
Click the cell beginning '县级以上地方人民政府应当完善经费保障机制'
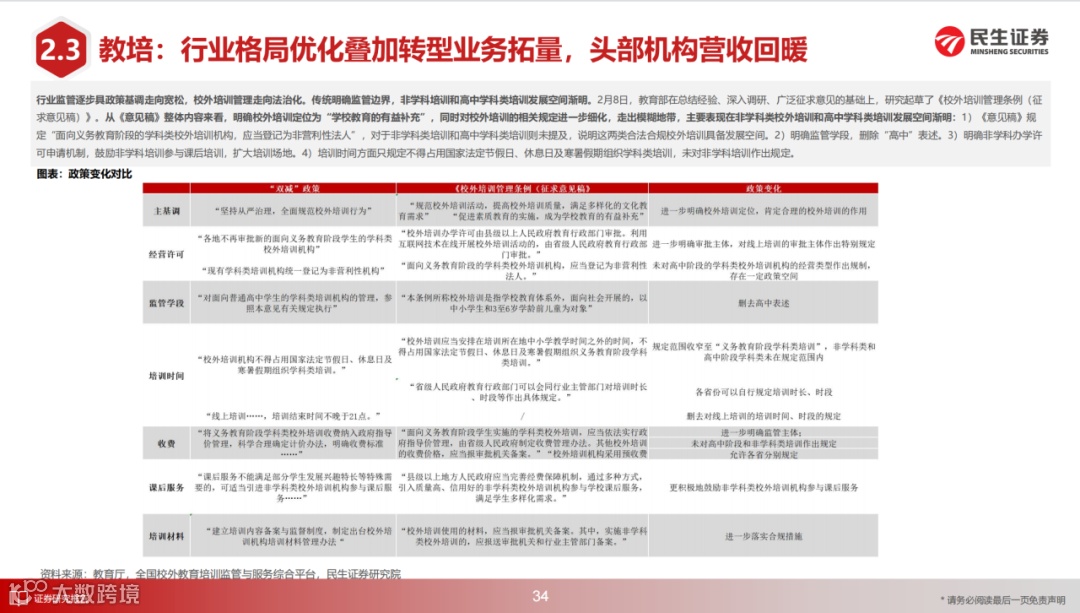pyautogui.click(x=522, y=487)
